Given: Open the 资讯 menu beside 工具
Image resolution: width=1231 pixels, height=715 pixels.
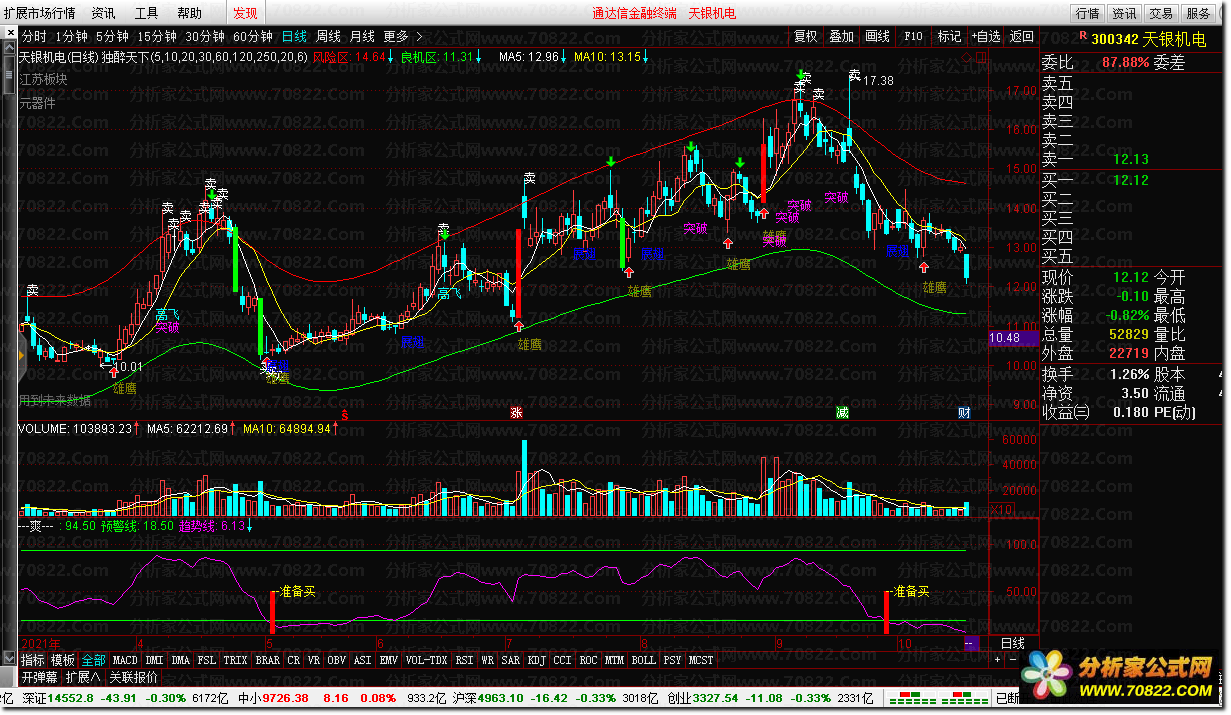Looking at the screenshot, I should [103, 13].
